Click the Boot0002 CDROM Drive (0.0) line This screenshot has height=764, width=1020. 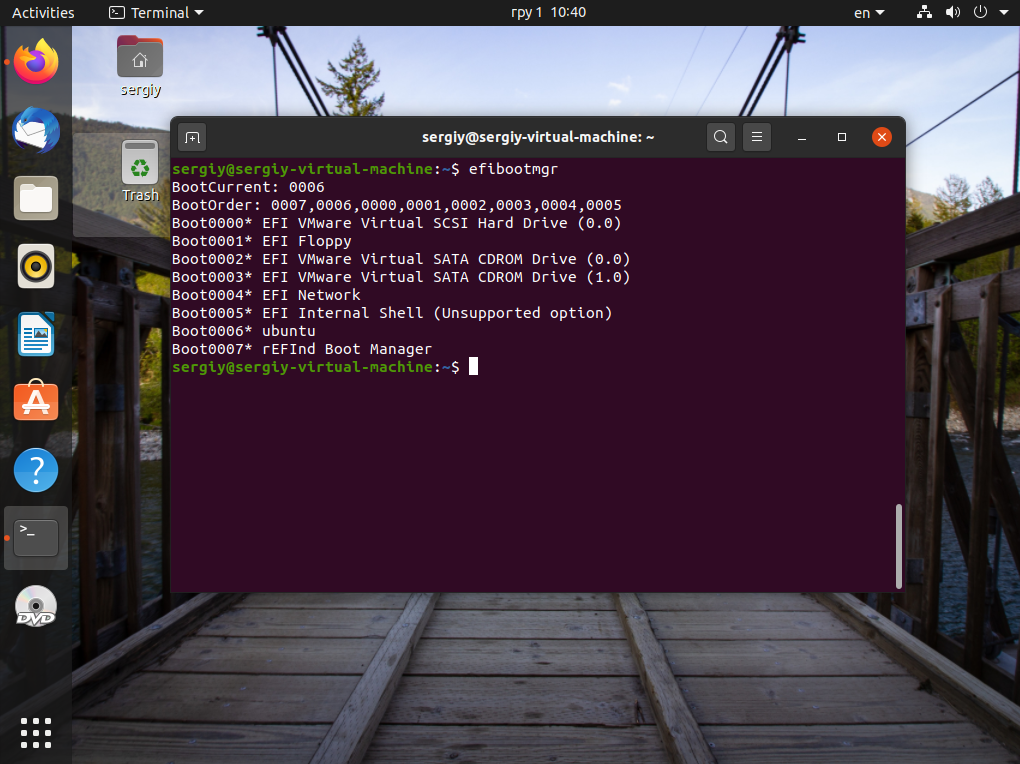pos(401,259)
